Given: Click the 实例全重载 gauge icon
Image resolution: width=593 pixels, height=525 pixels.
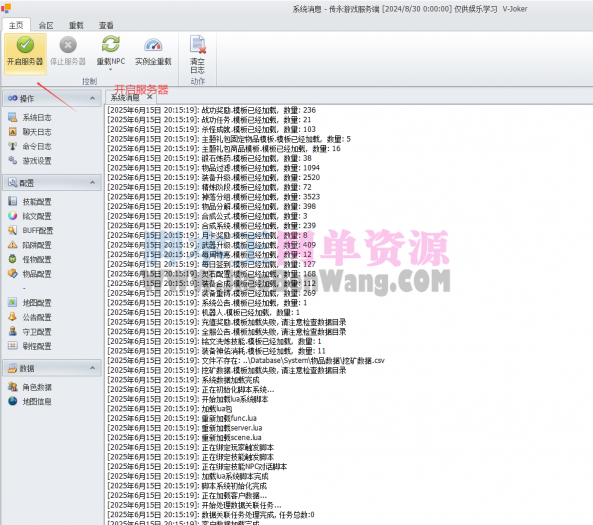Looking at the screenshot, I should tap(153, 45).
